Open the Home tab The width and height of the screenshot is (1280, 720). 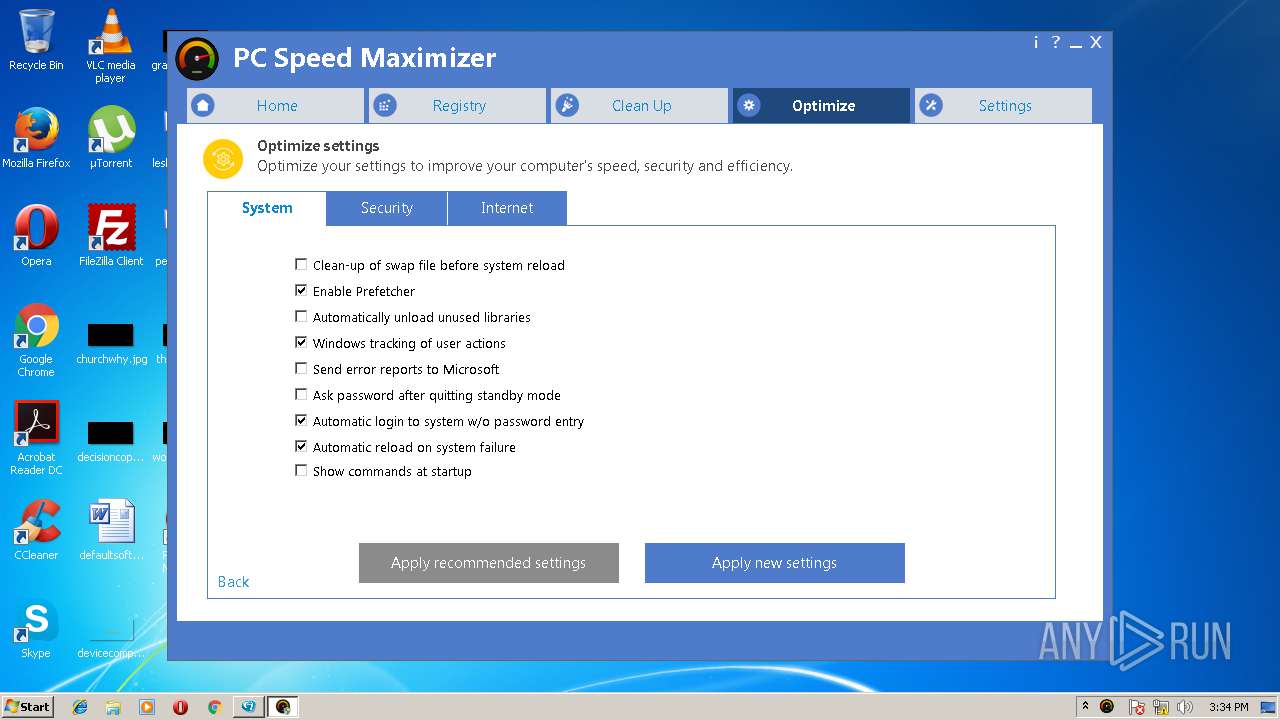click(x=275, y=106)
